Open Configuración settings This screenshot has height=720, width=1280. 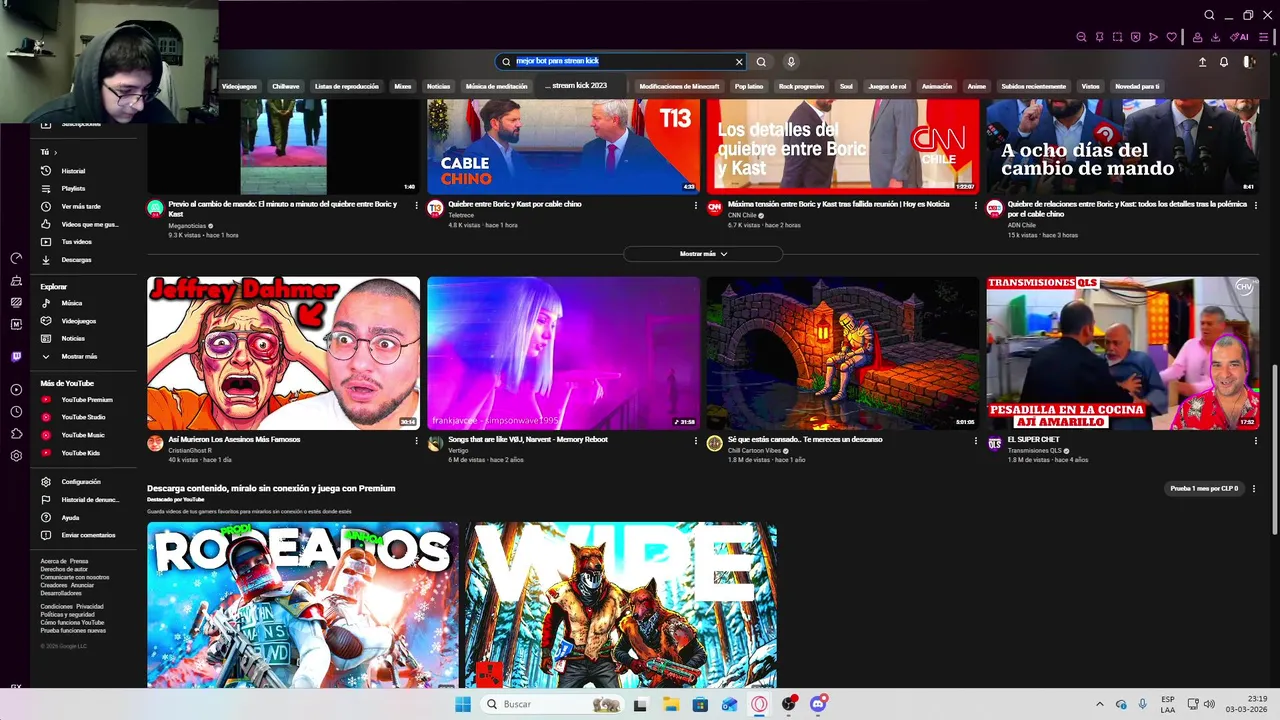pos(80,482)
